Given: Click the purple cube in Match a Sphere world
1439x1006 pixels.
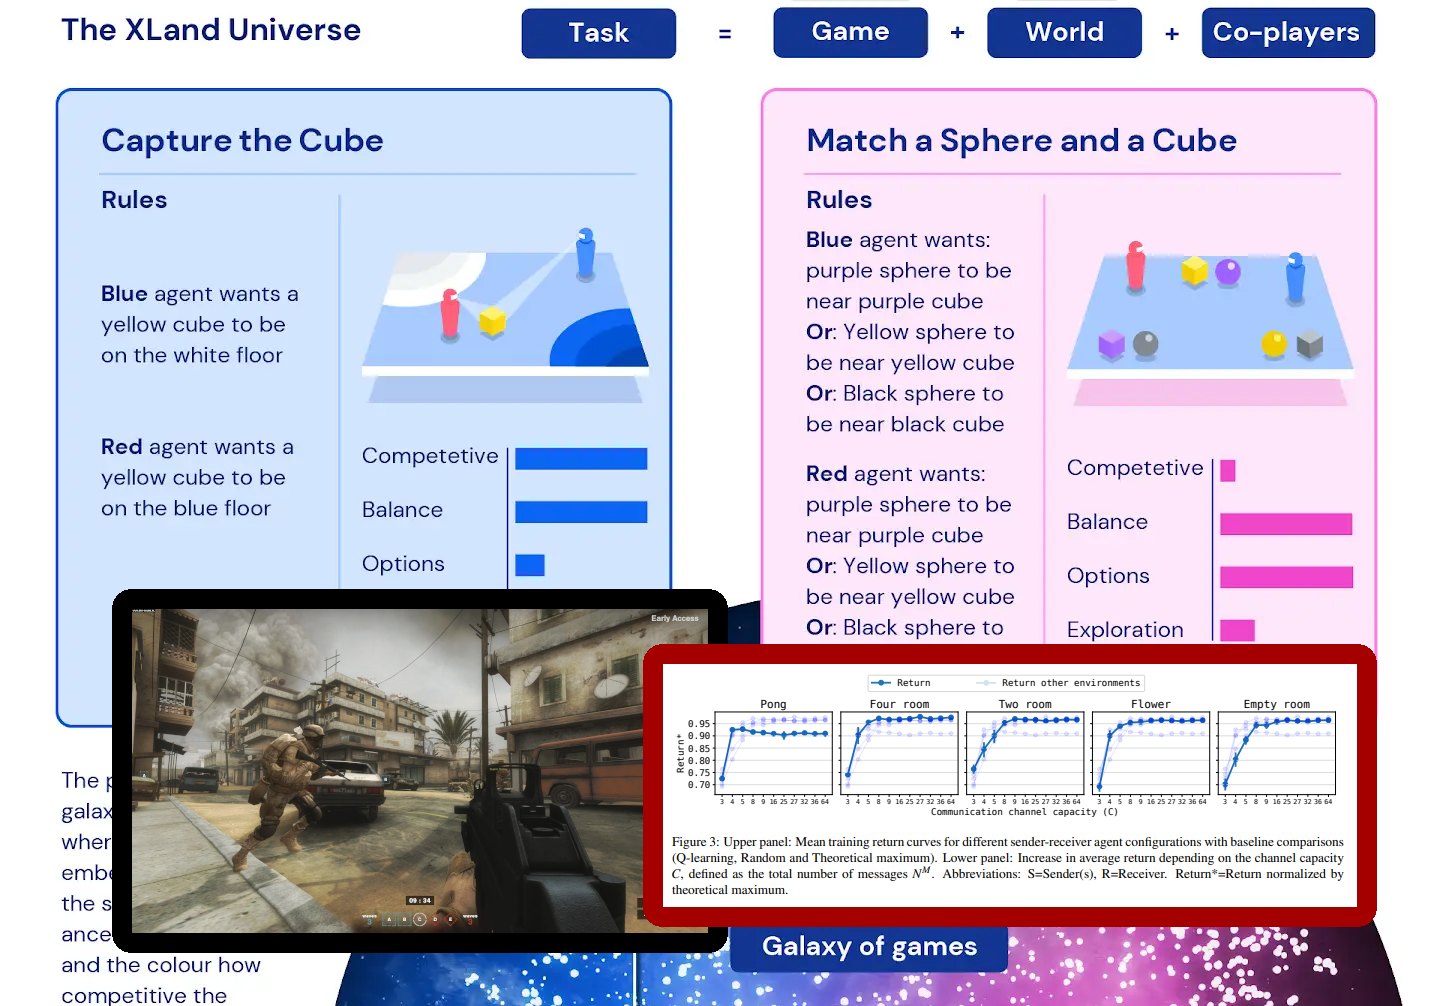Looking at the screenshot, I should pyautogui.click(x=1112, y=345).
